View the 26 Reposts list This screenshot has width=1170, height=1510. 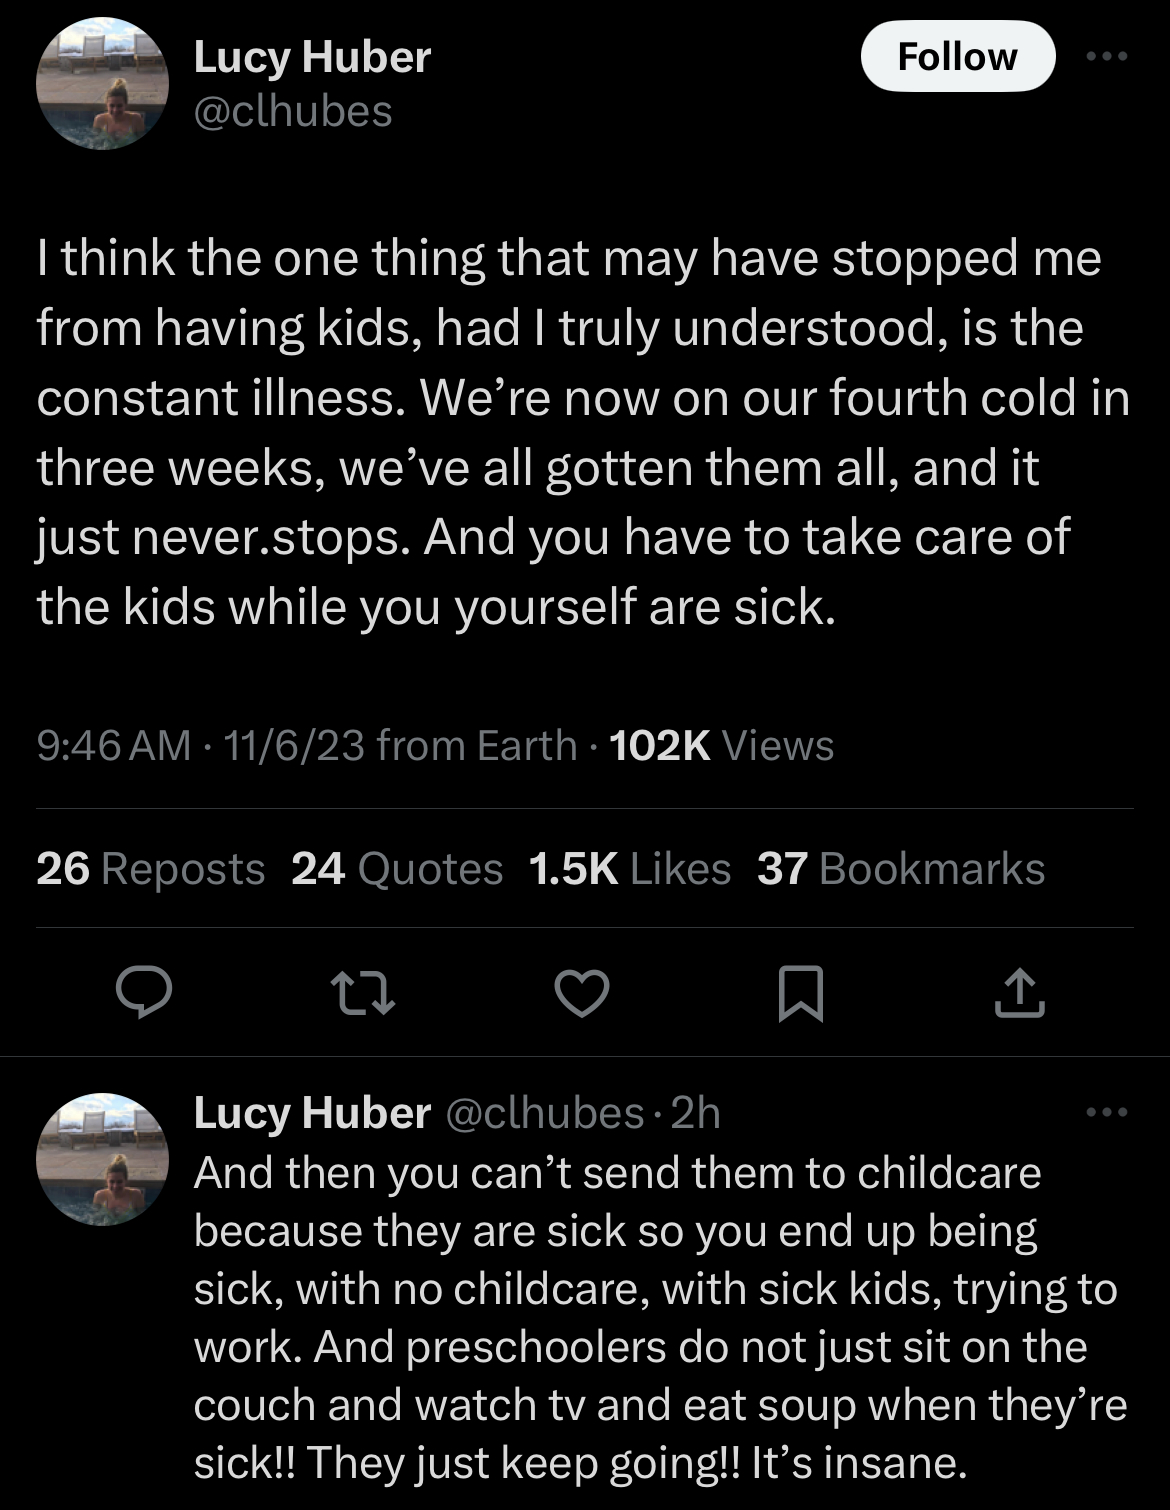click(x=150, y=868)
